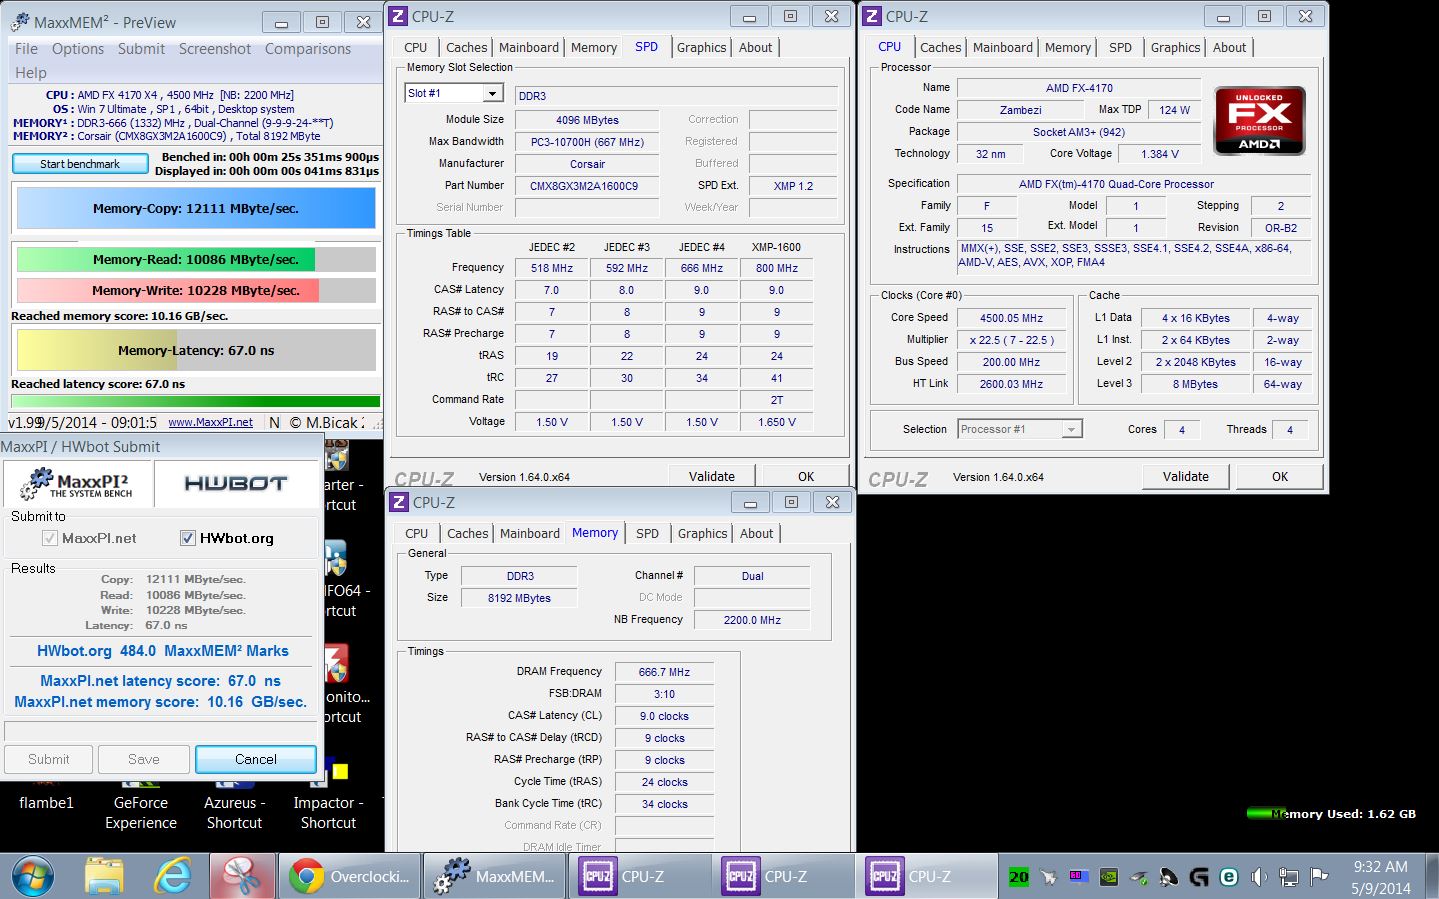
Task: Click the Start benchmark button
Action: tap(80, 164)
